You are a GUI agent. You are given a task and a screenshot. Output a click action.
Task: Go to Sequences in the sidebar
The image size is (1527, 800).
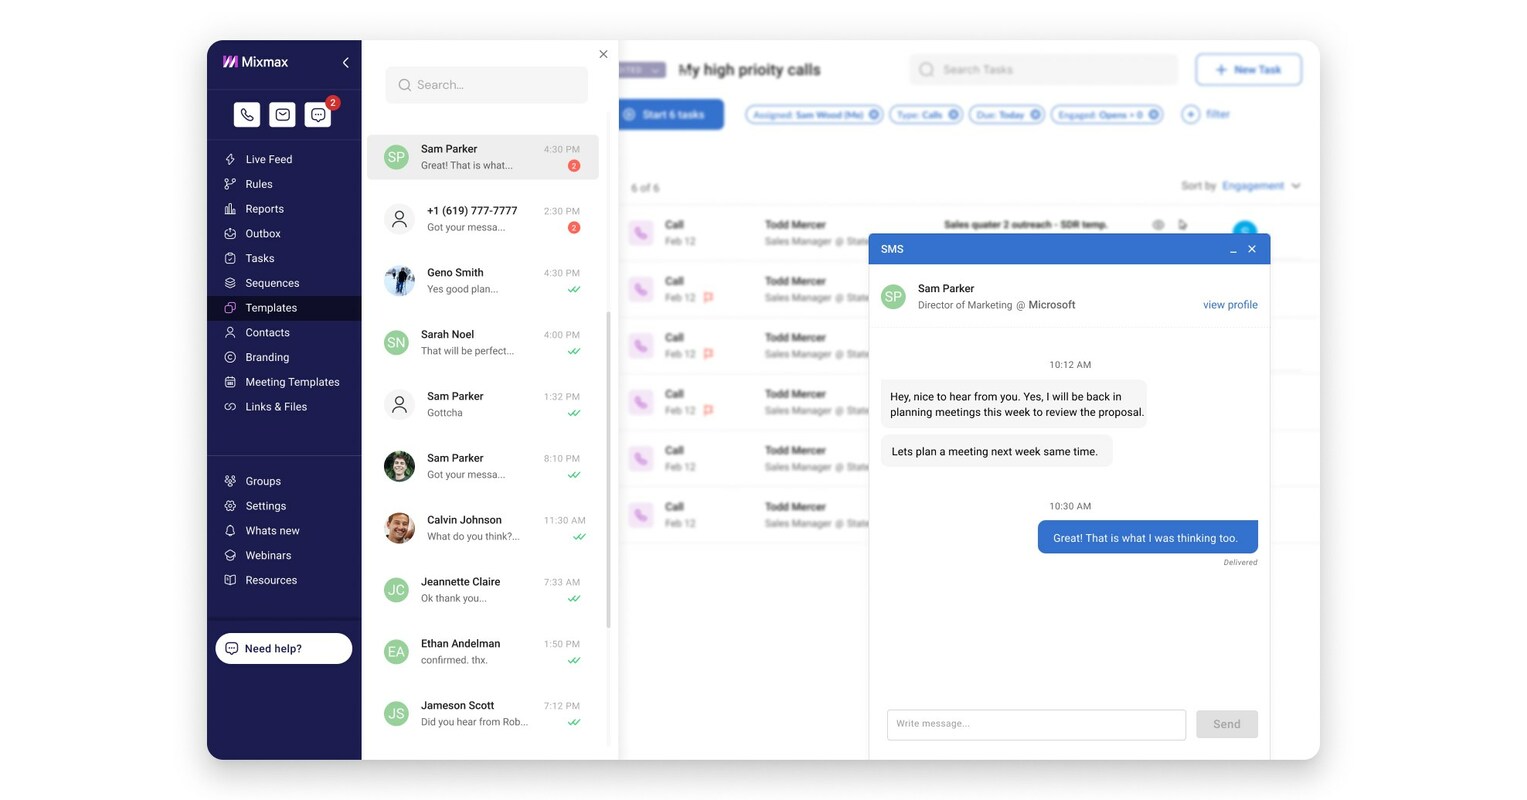point(272,283)
